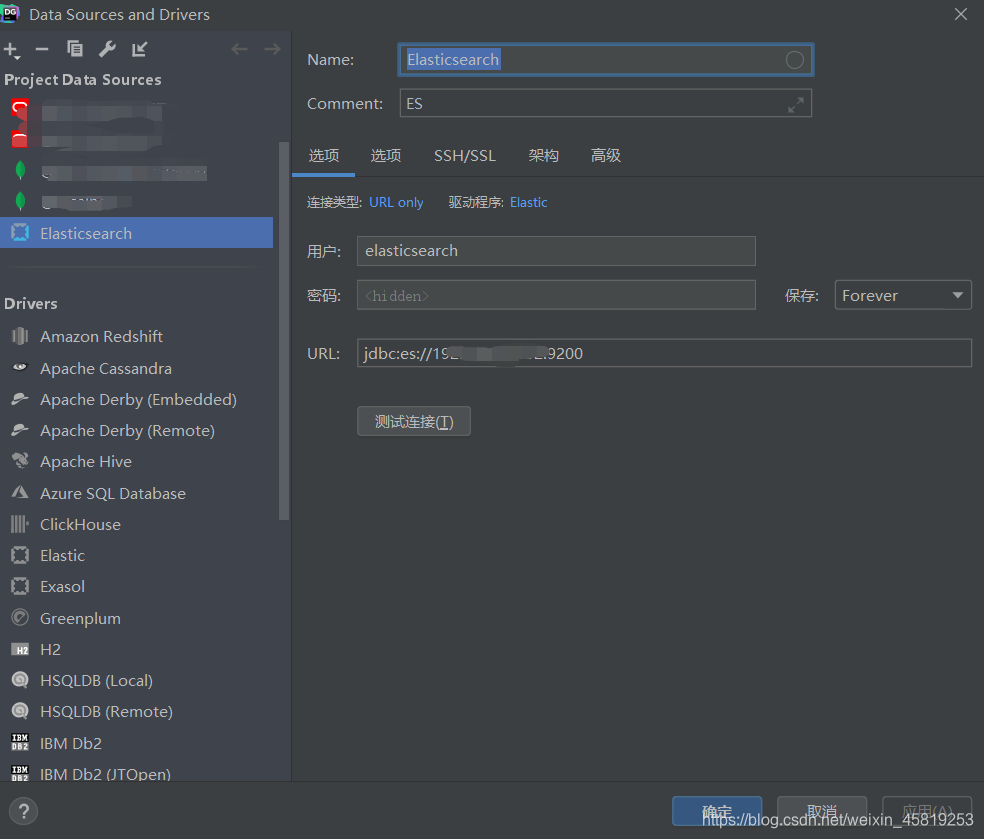Click the HSQLDB (Local) driver icon
The image size is (984, 839).
(x=20, y=680)
